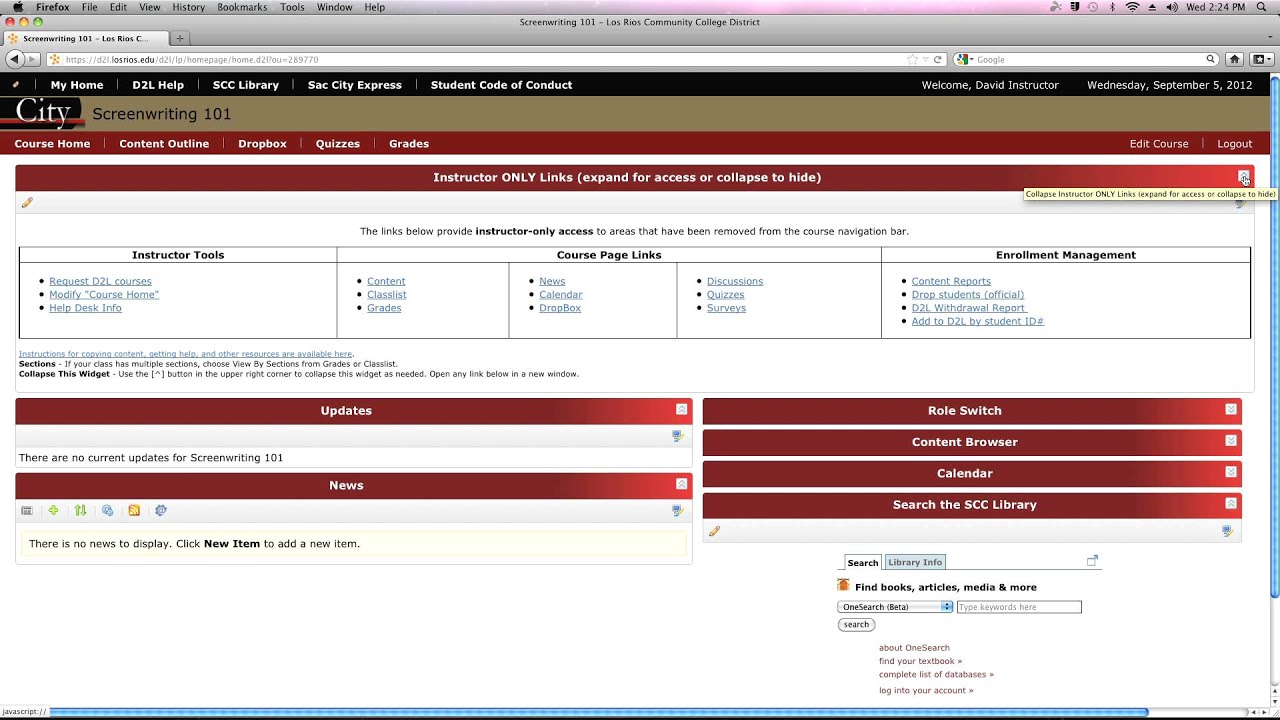Open Request D2L courses link
This screenshot has width=1280, height=720.
point(100,281)
